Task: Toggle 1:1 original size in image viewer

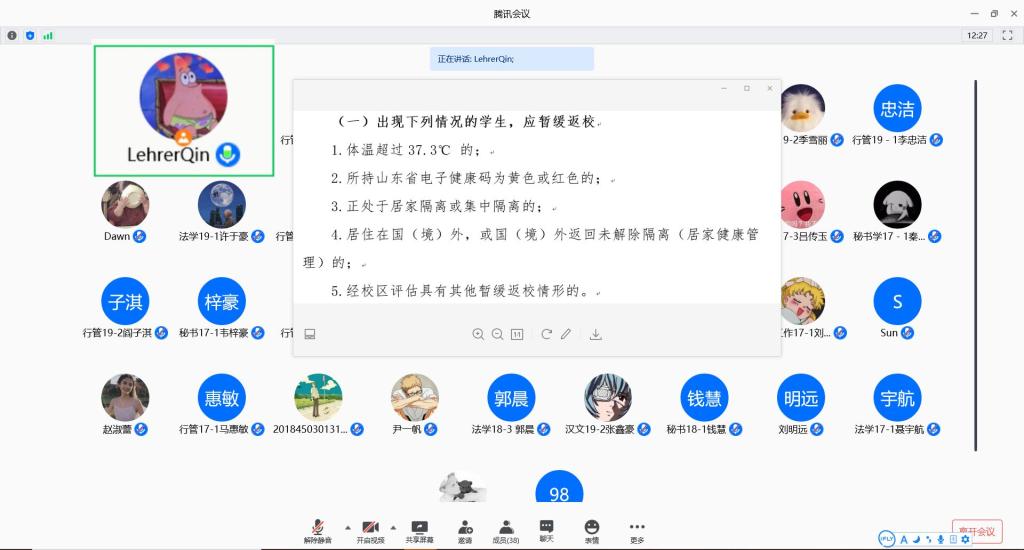Action: (x=517, y=334)
